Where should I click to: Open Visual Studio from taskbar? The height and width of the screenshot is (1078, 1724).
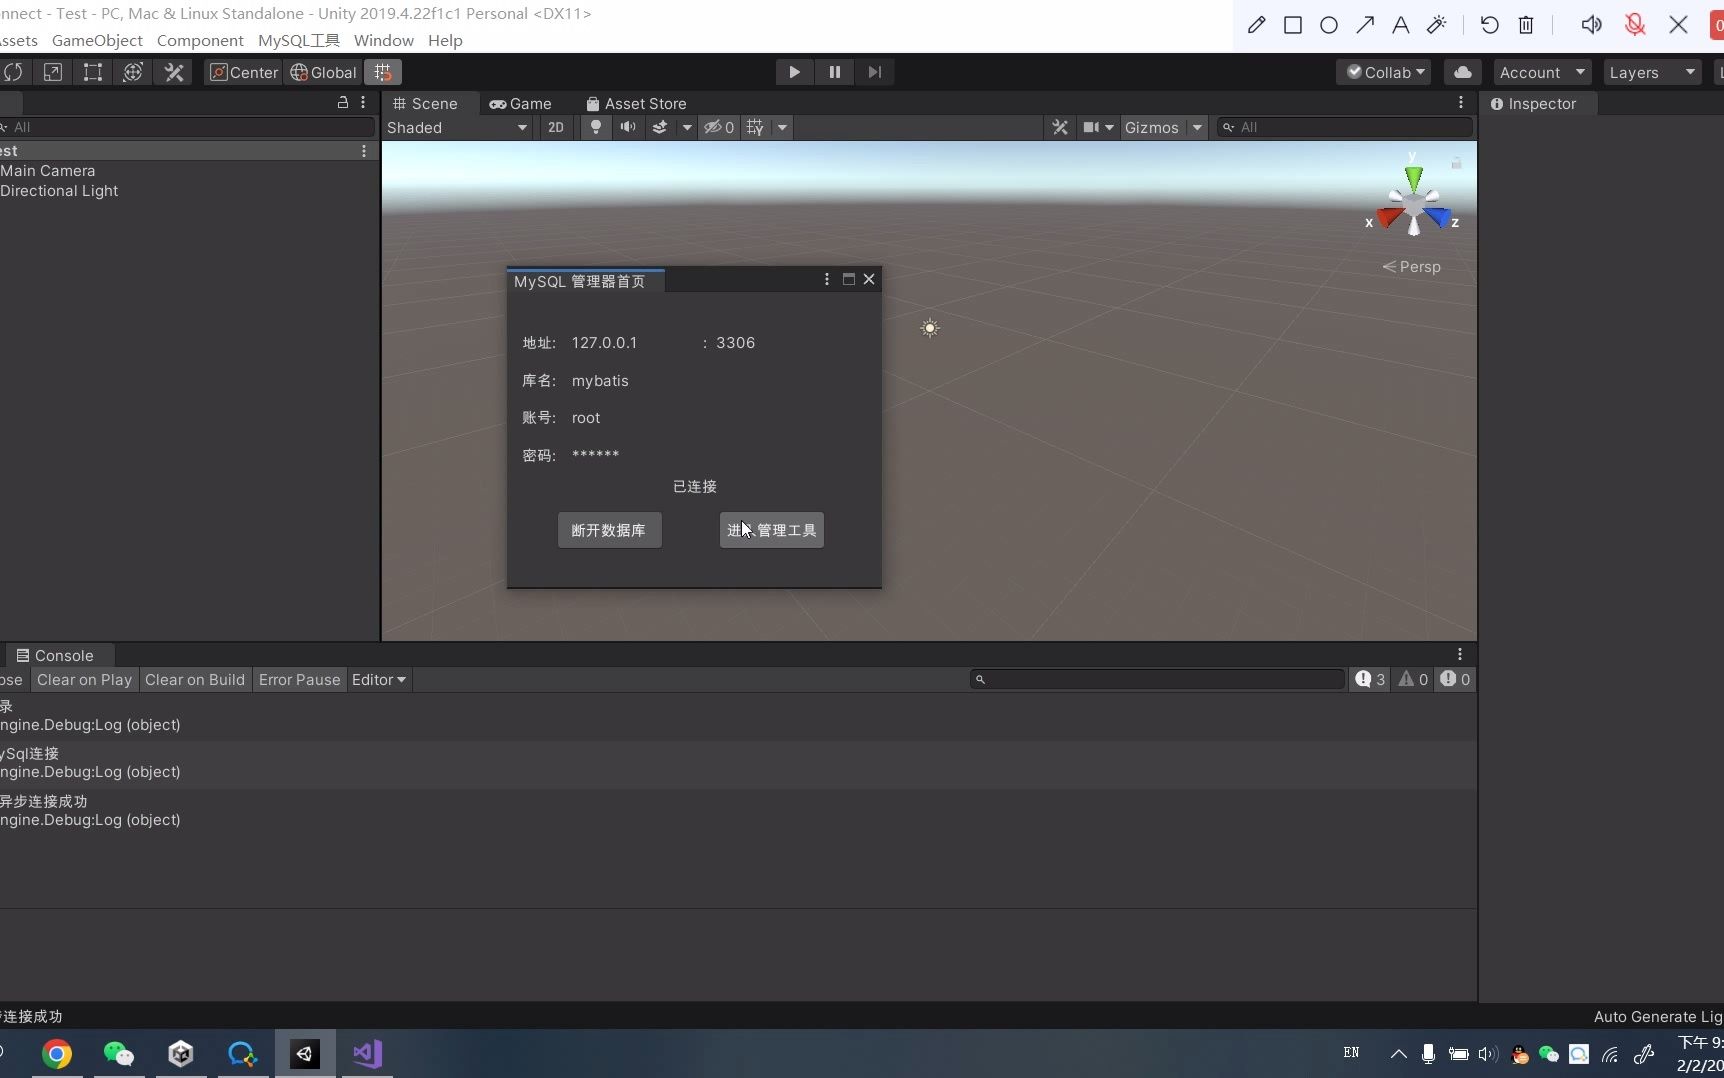pyautogui.click(x=367, y=1054)
